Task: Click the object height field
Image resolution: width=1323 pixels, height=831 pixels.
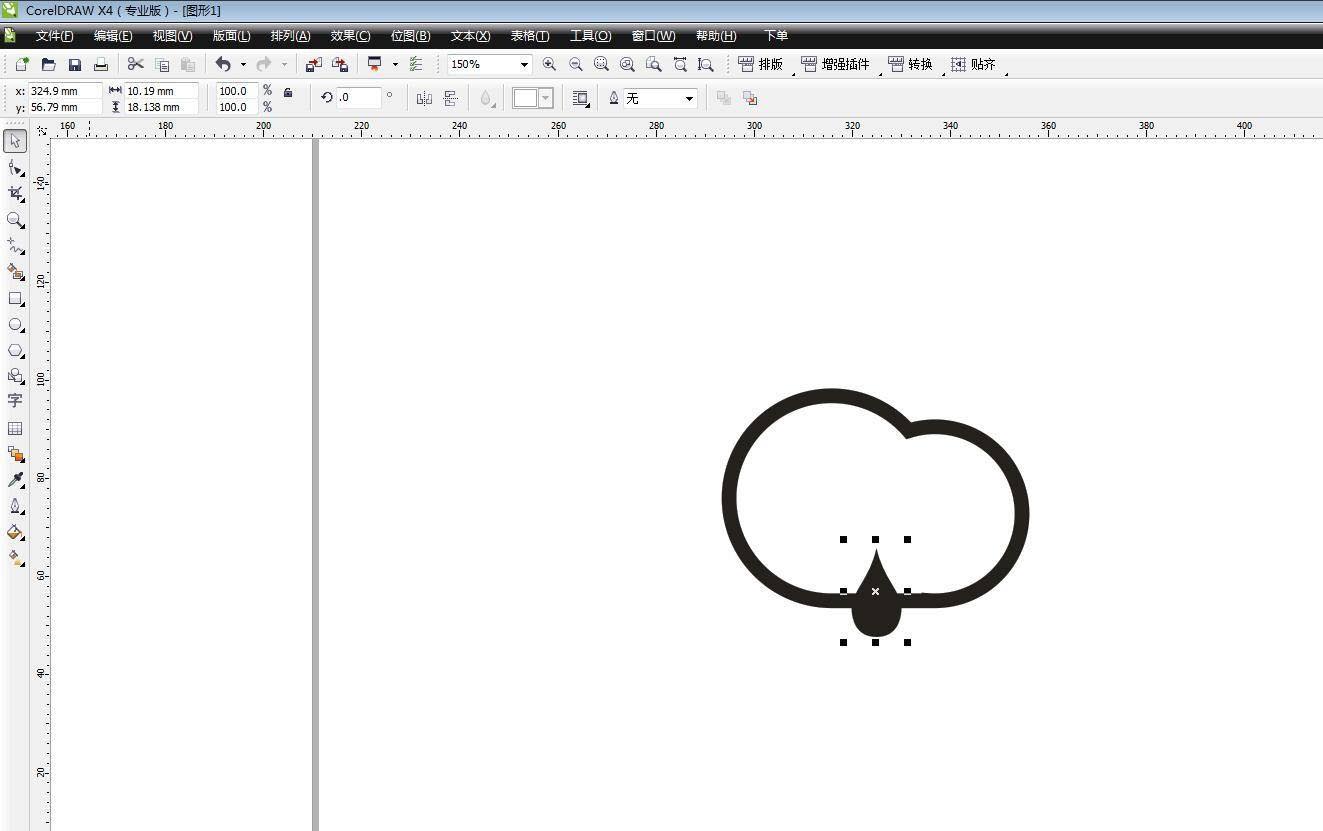Action: [x=161, y=107]
